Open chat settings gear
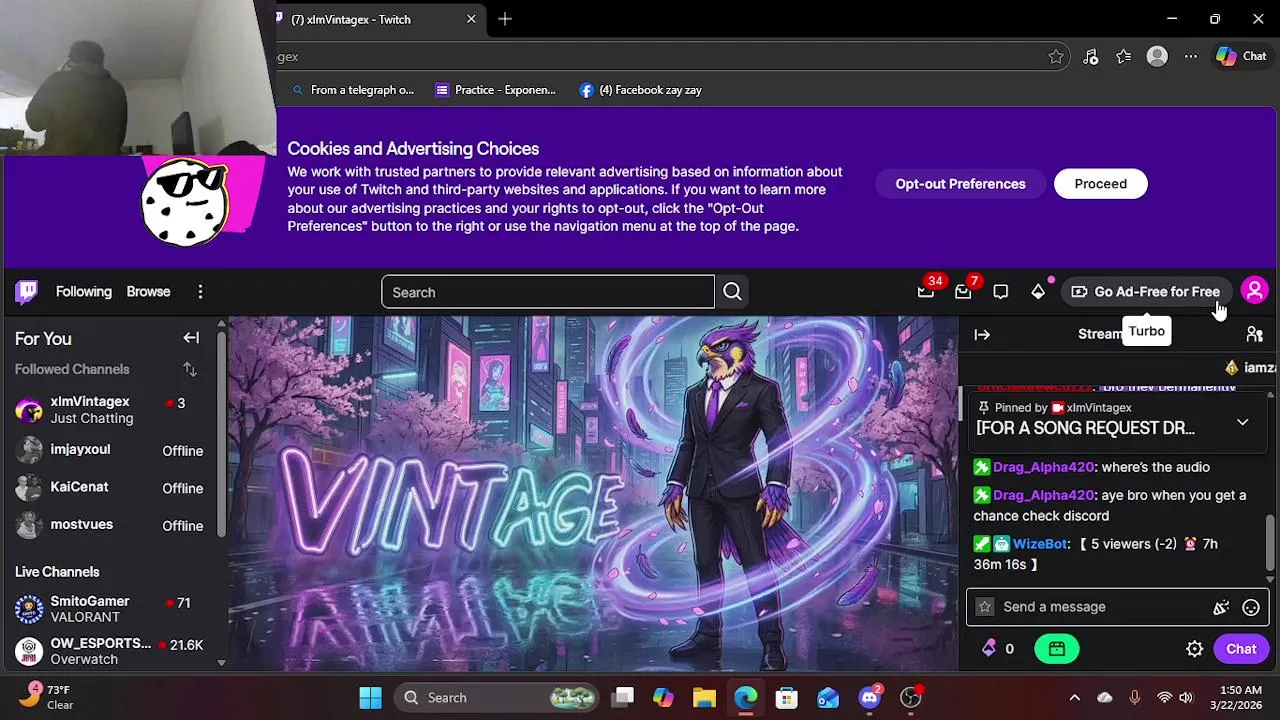The width and height of the screenshot is (1280, 720). tap(1194, 649)
